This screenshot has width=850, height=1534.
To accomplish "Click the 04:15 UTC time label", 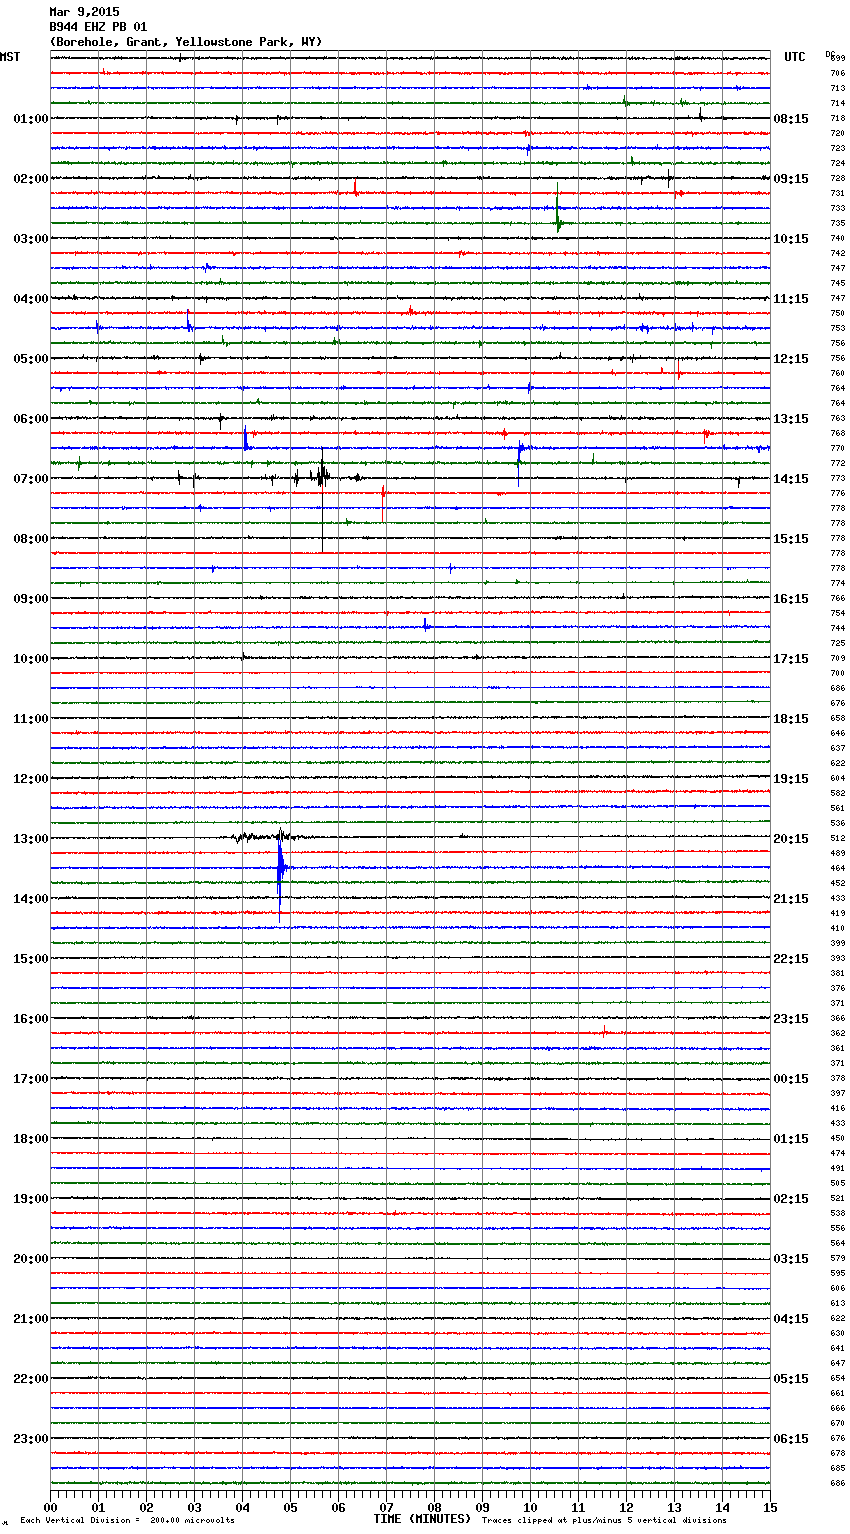I will pyautogui.click(x=791, y=1319).
